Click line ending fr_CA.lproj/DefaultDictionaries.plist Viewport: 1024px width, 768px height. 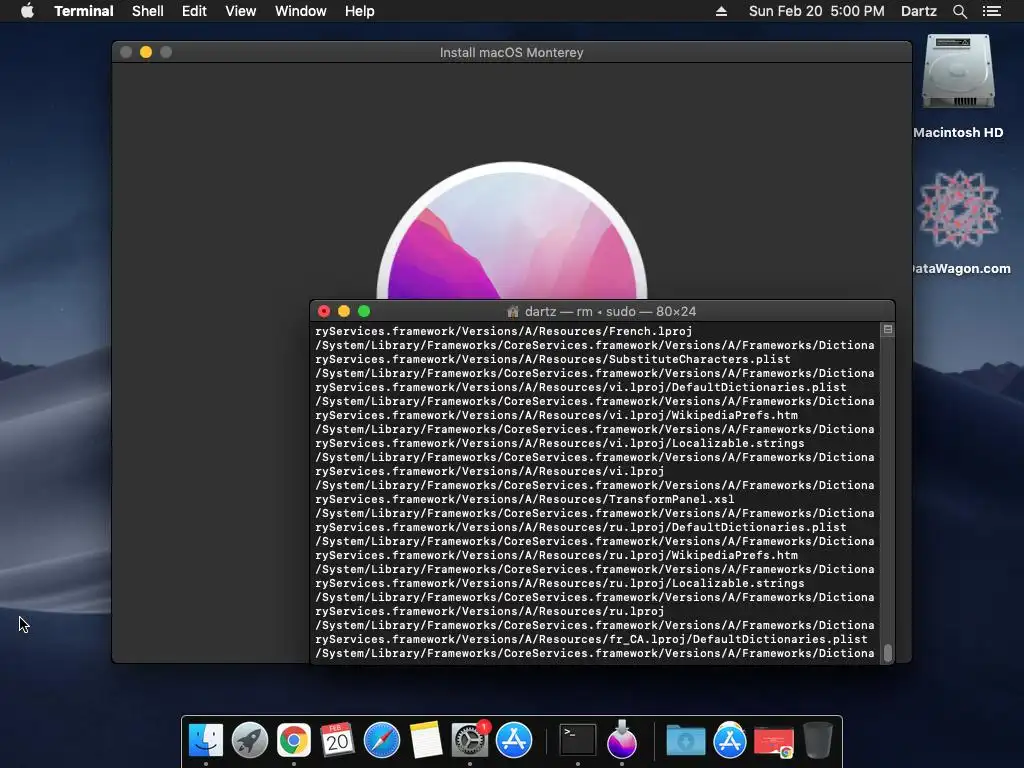pyautogui.click(x=591, y=639)
